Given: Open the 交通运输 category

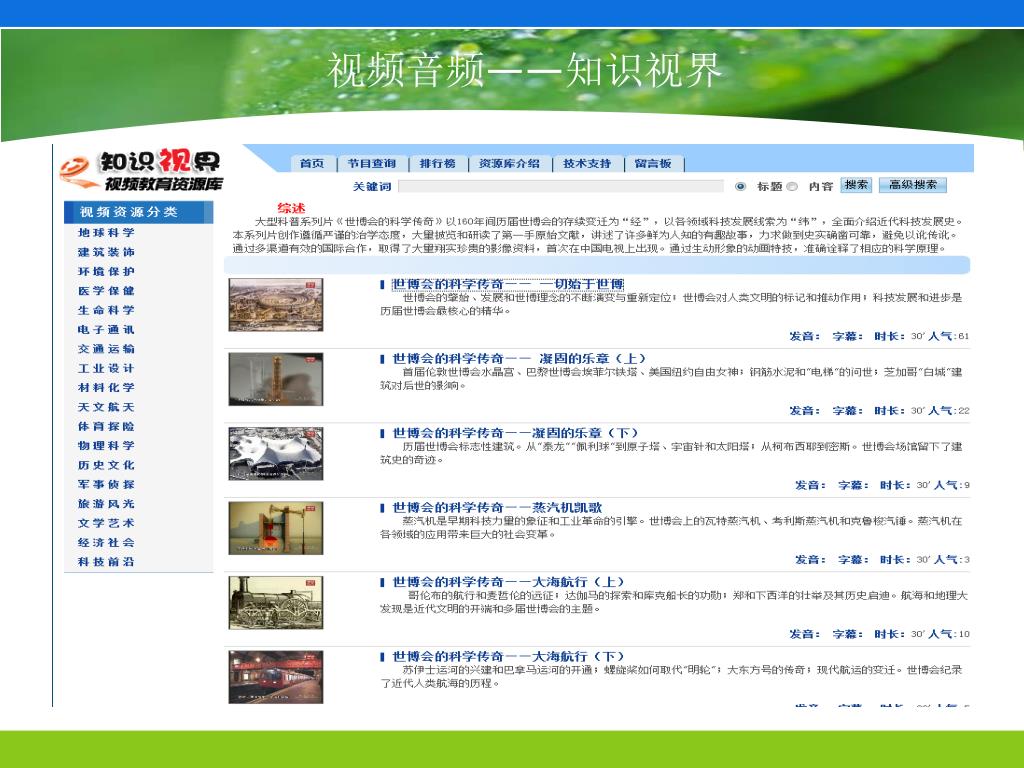Looking at the screenshot, I should click(106, 349).
